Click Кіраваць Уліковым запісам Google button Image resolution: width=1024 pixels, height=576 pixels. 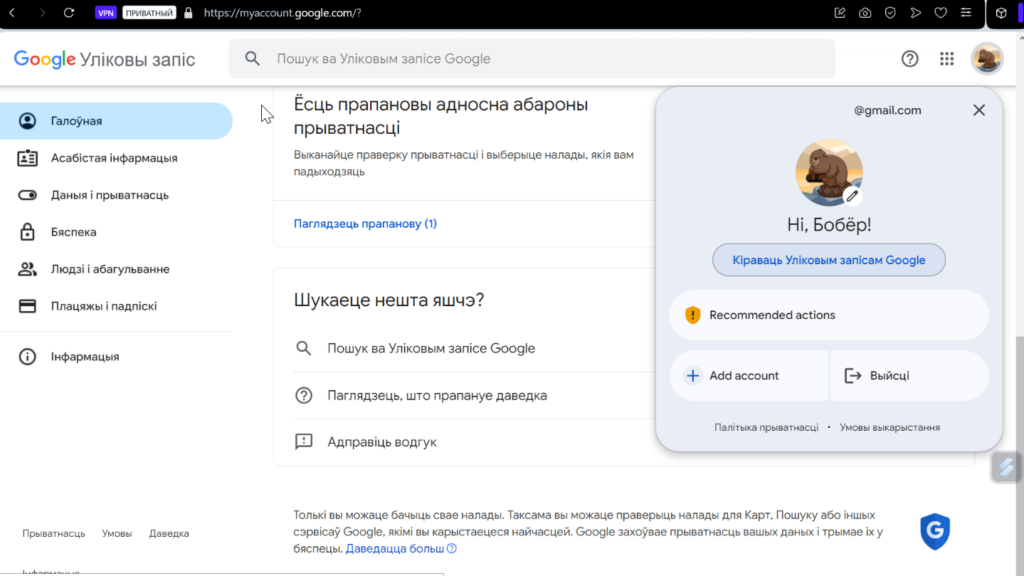829,260
